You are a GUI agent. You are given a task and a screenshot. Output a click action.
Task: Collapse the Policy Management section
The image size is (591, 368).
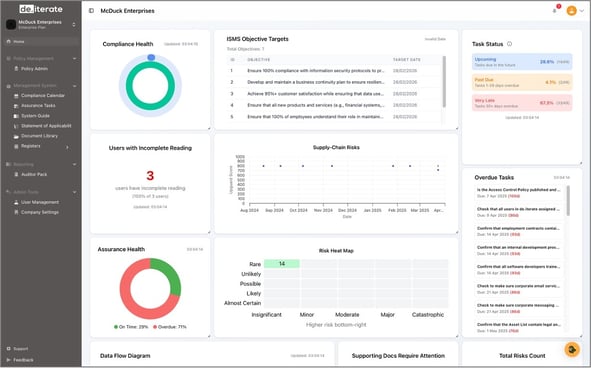(x=74, y=58)
